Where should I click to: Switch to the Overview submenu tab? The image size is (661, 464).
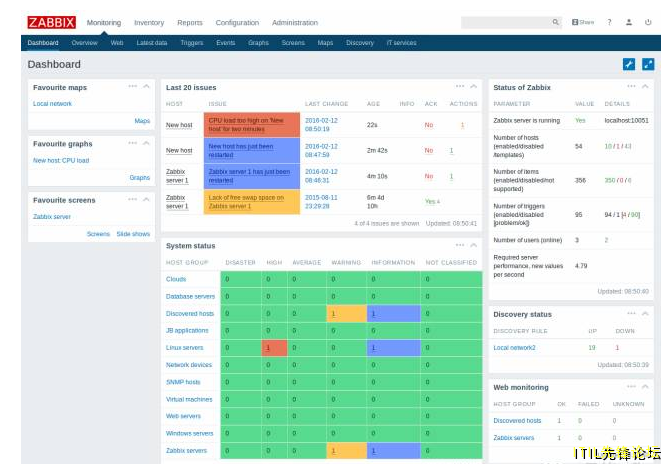point(84,43)
